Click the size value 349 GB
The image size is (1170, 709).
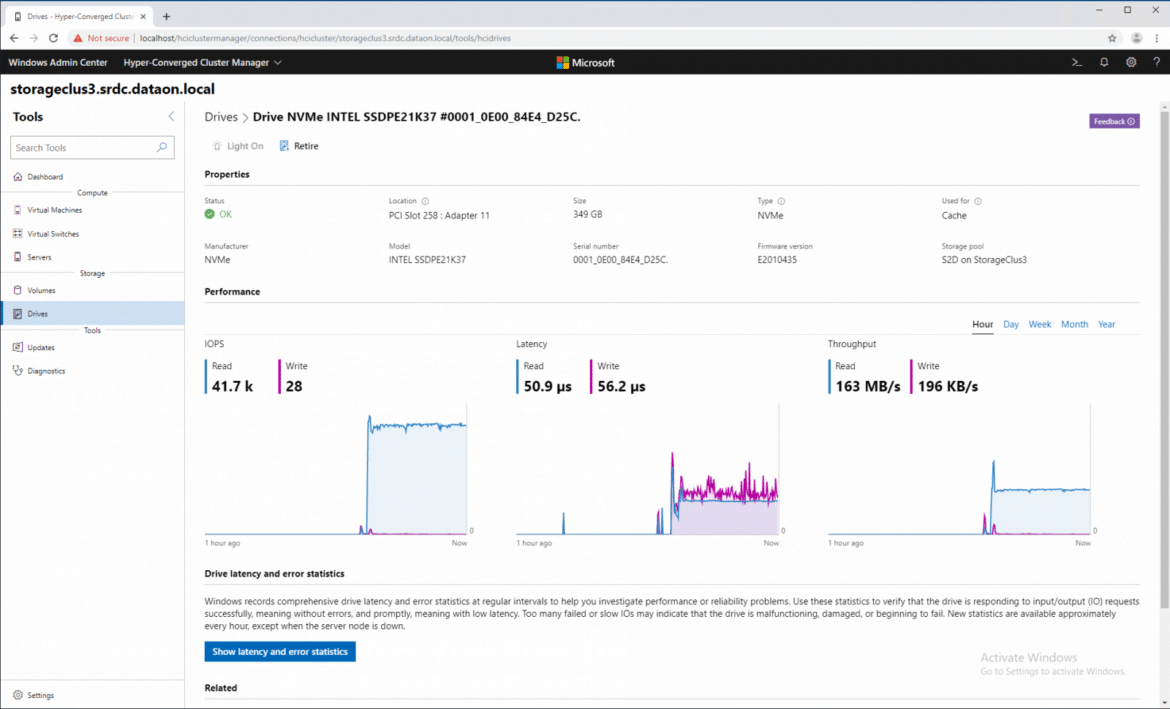[587, 214]
